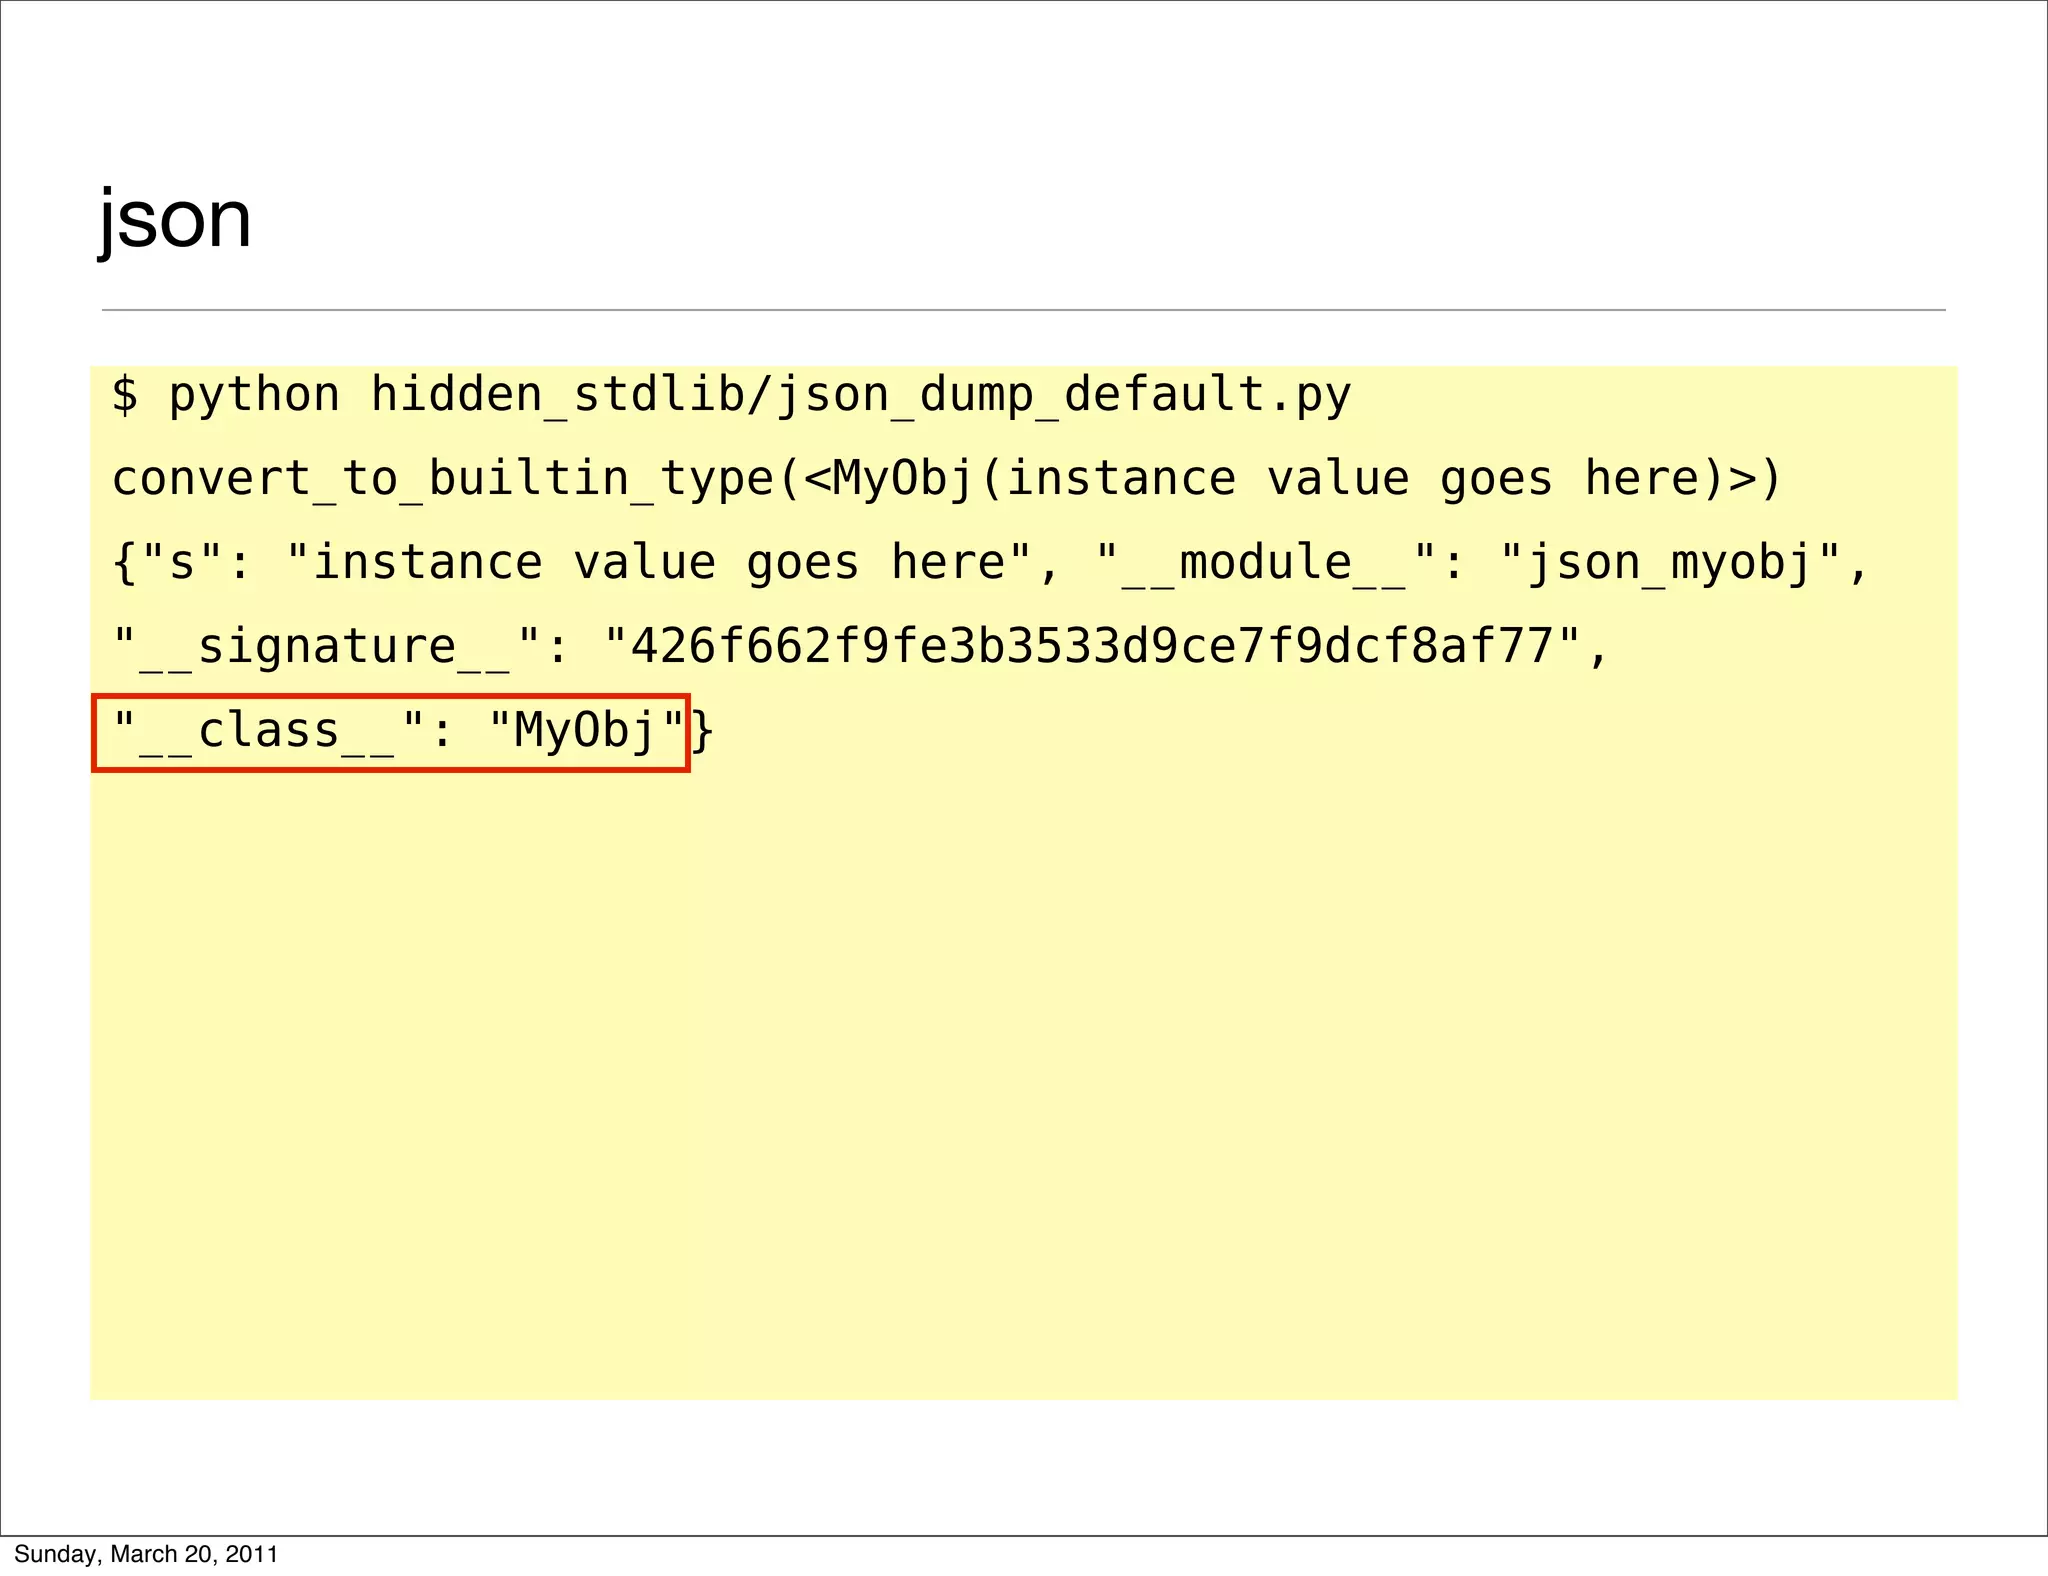Select the python hidden_stdlib/json_dump_default.py command line

coord(731,396)
